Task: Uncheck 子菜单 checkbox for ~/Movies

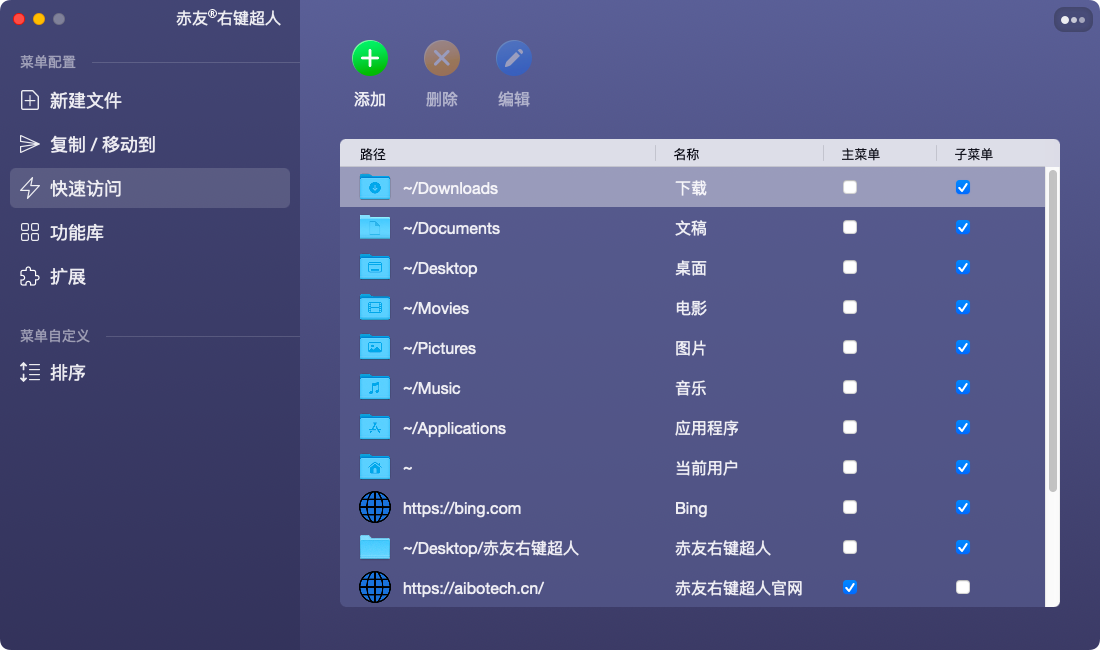Action: (x=962, y=307)
